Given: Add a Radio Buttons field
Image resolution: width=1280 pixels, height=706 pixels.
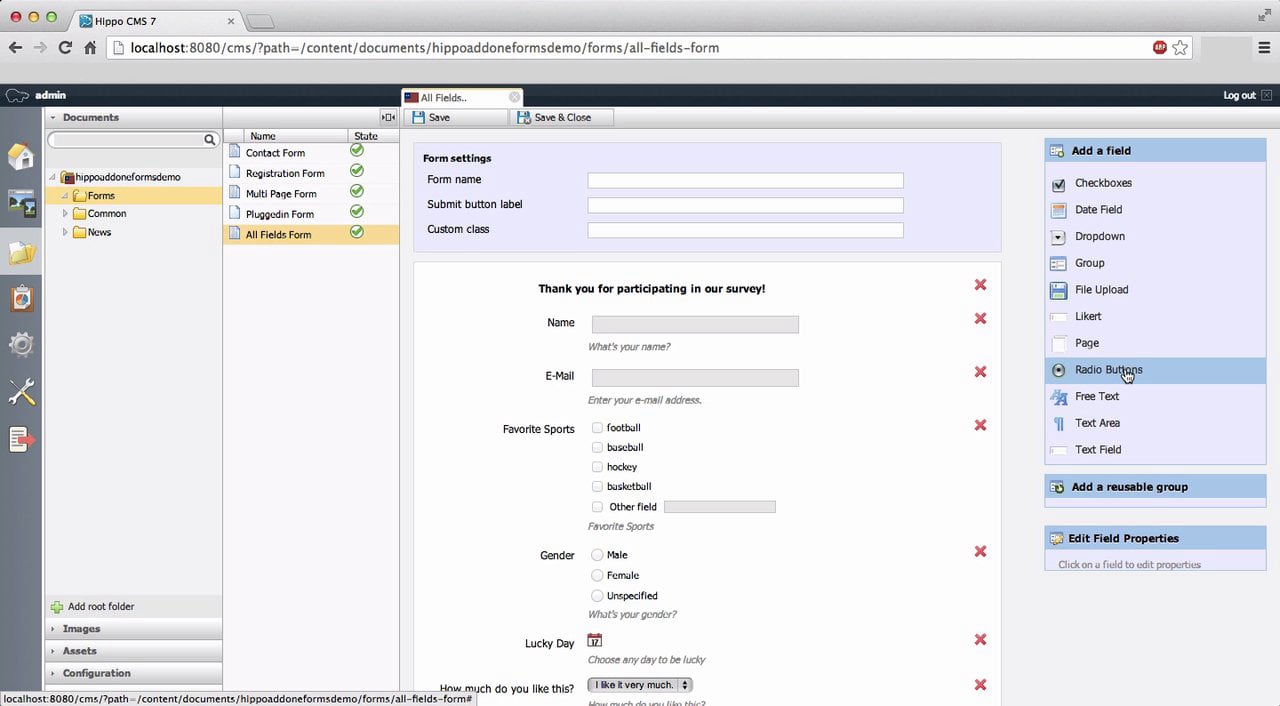Looking at the screenshot, I should [1155, 370].
